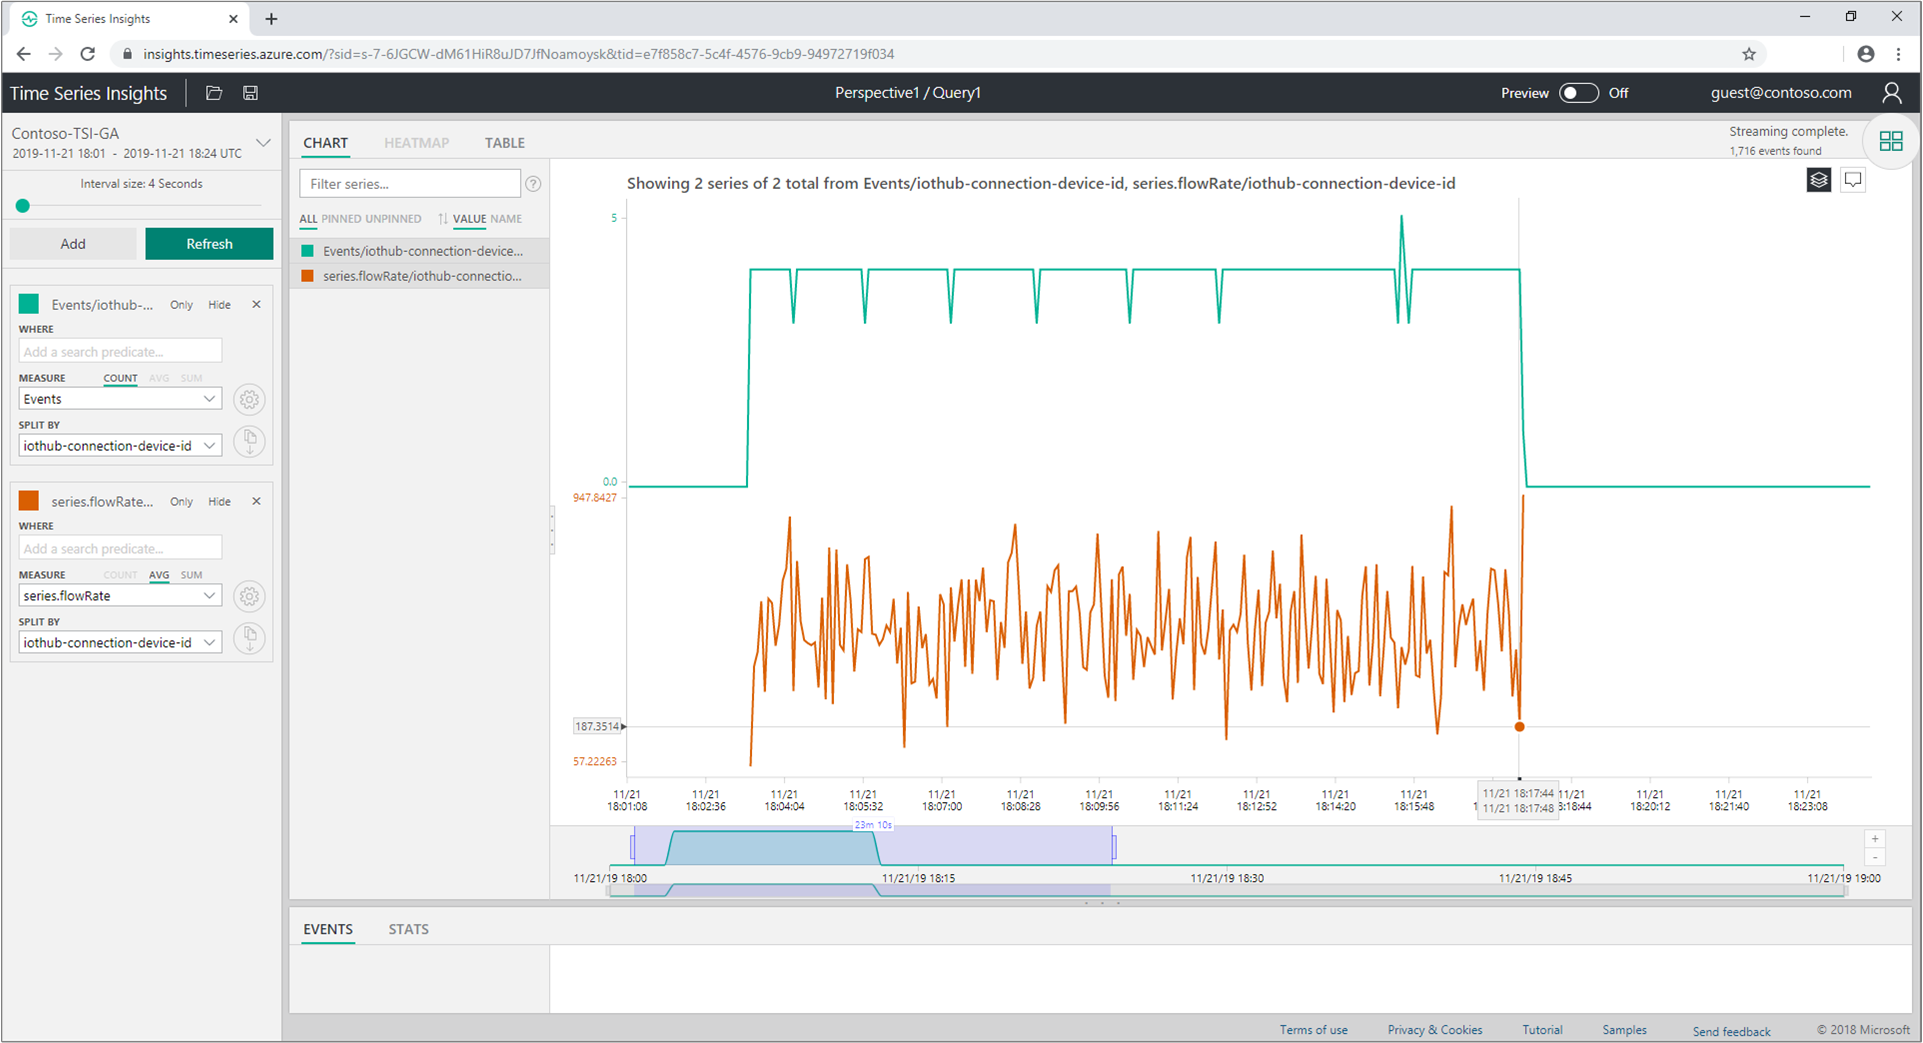The image size is (1923, 1043).
Task: Toggle the Preview switch
Action: (x=1578, y=93)
